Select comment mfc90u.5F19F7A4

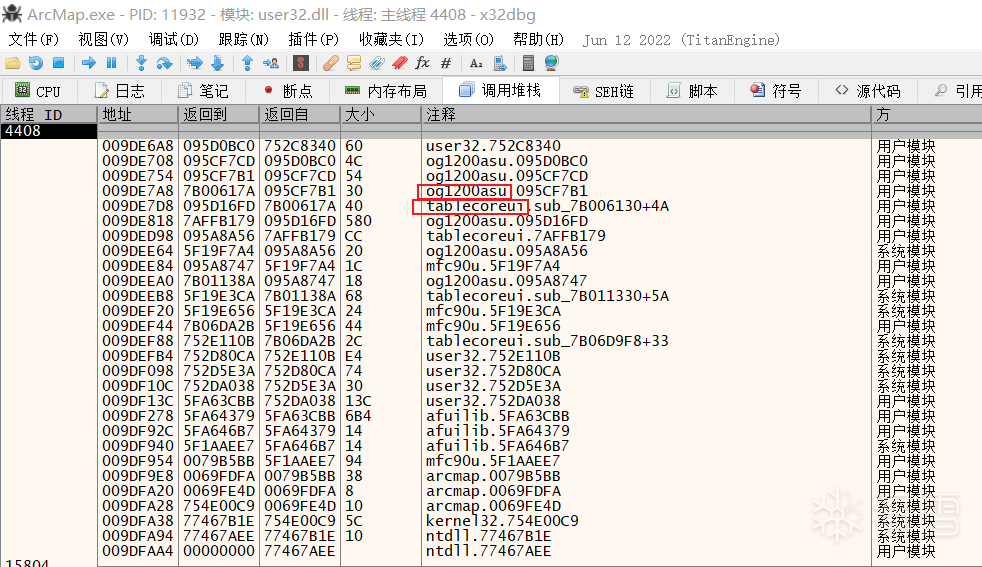[x=493, y=266]
